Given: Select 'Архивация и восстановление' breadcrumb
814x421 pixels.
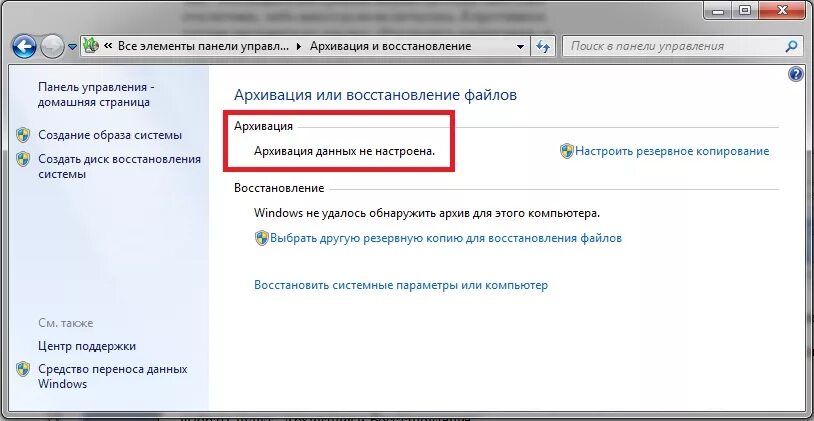Looking at the screenshot, I should pos(390,46).
